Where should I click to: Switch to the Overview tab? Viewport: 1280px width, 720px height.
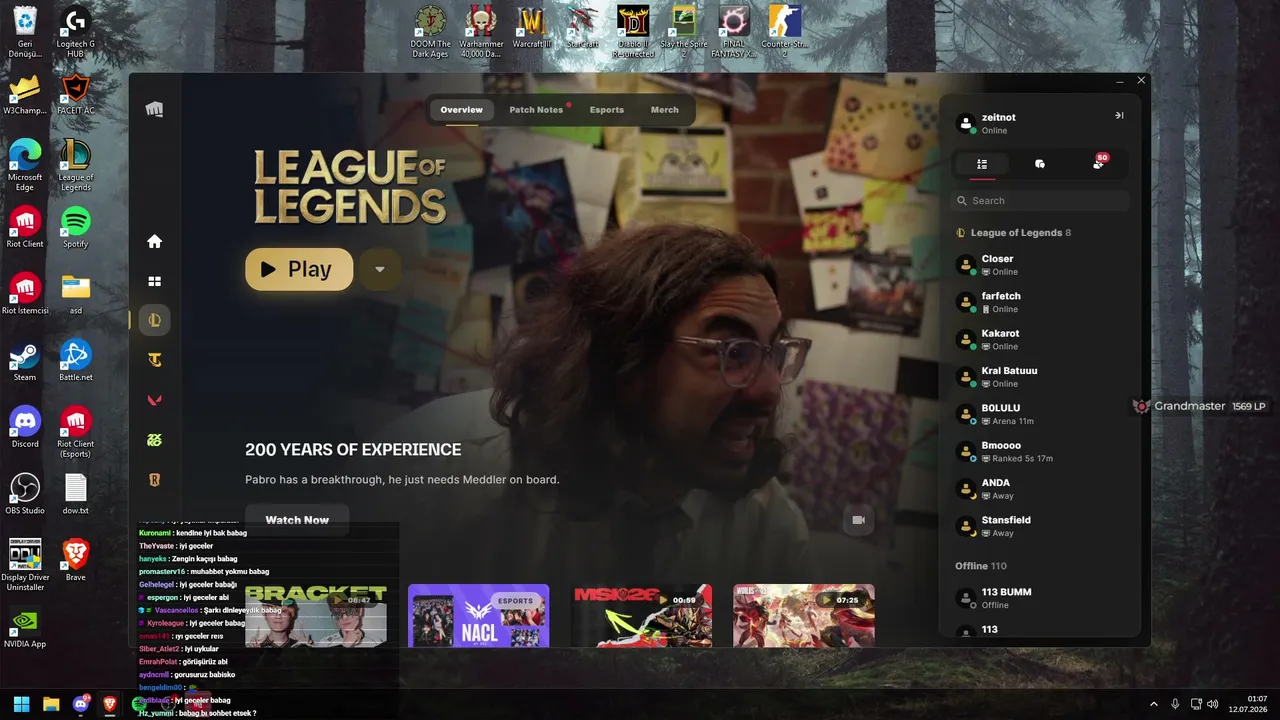point(461,110)
